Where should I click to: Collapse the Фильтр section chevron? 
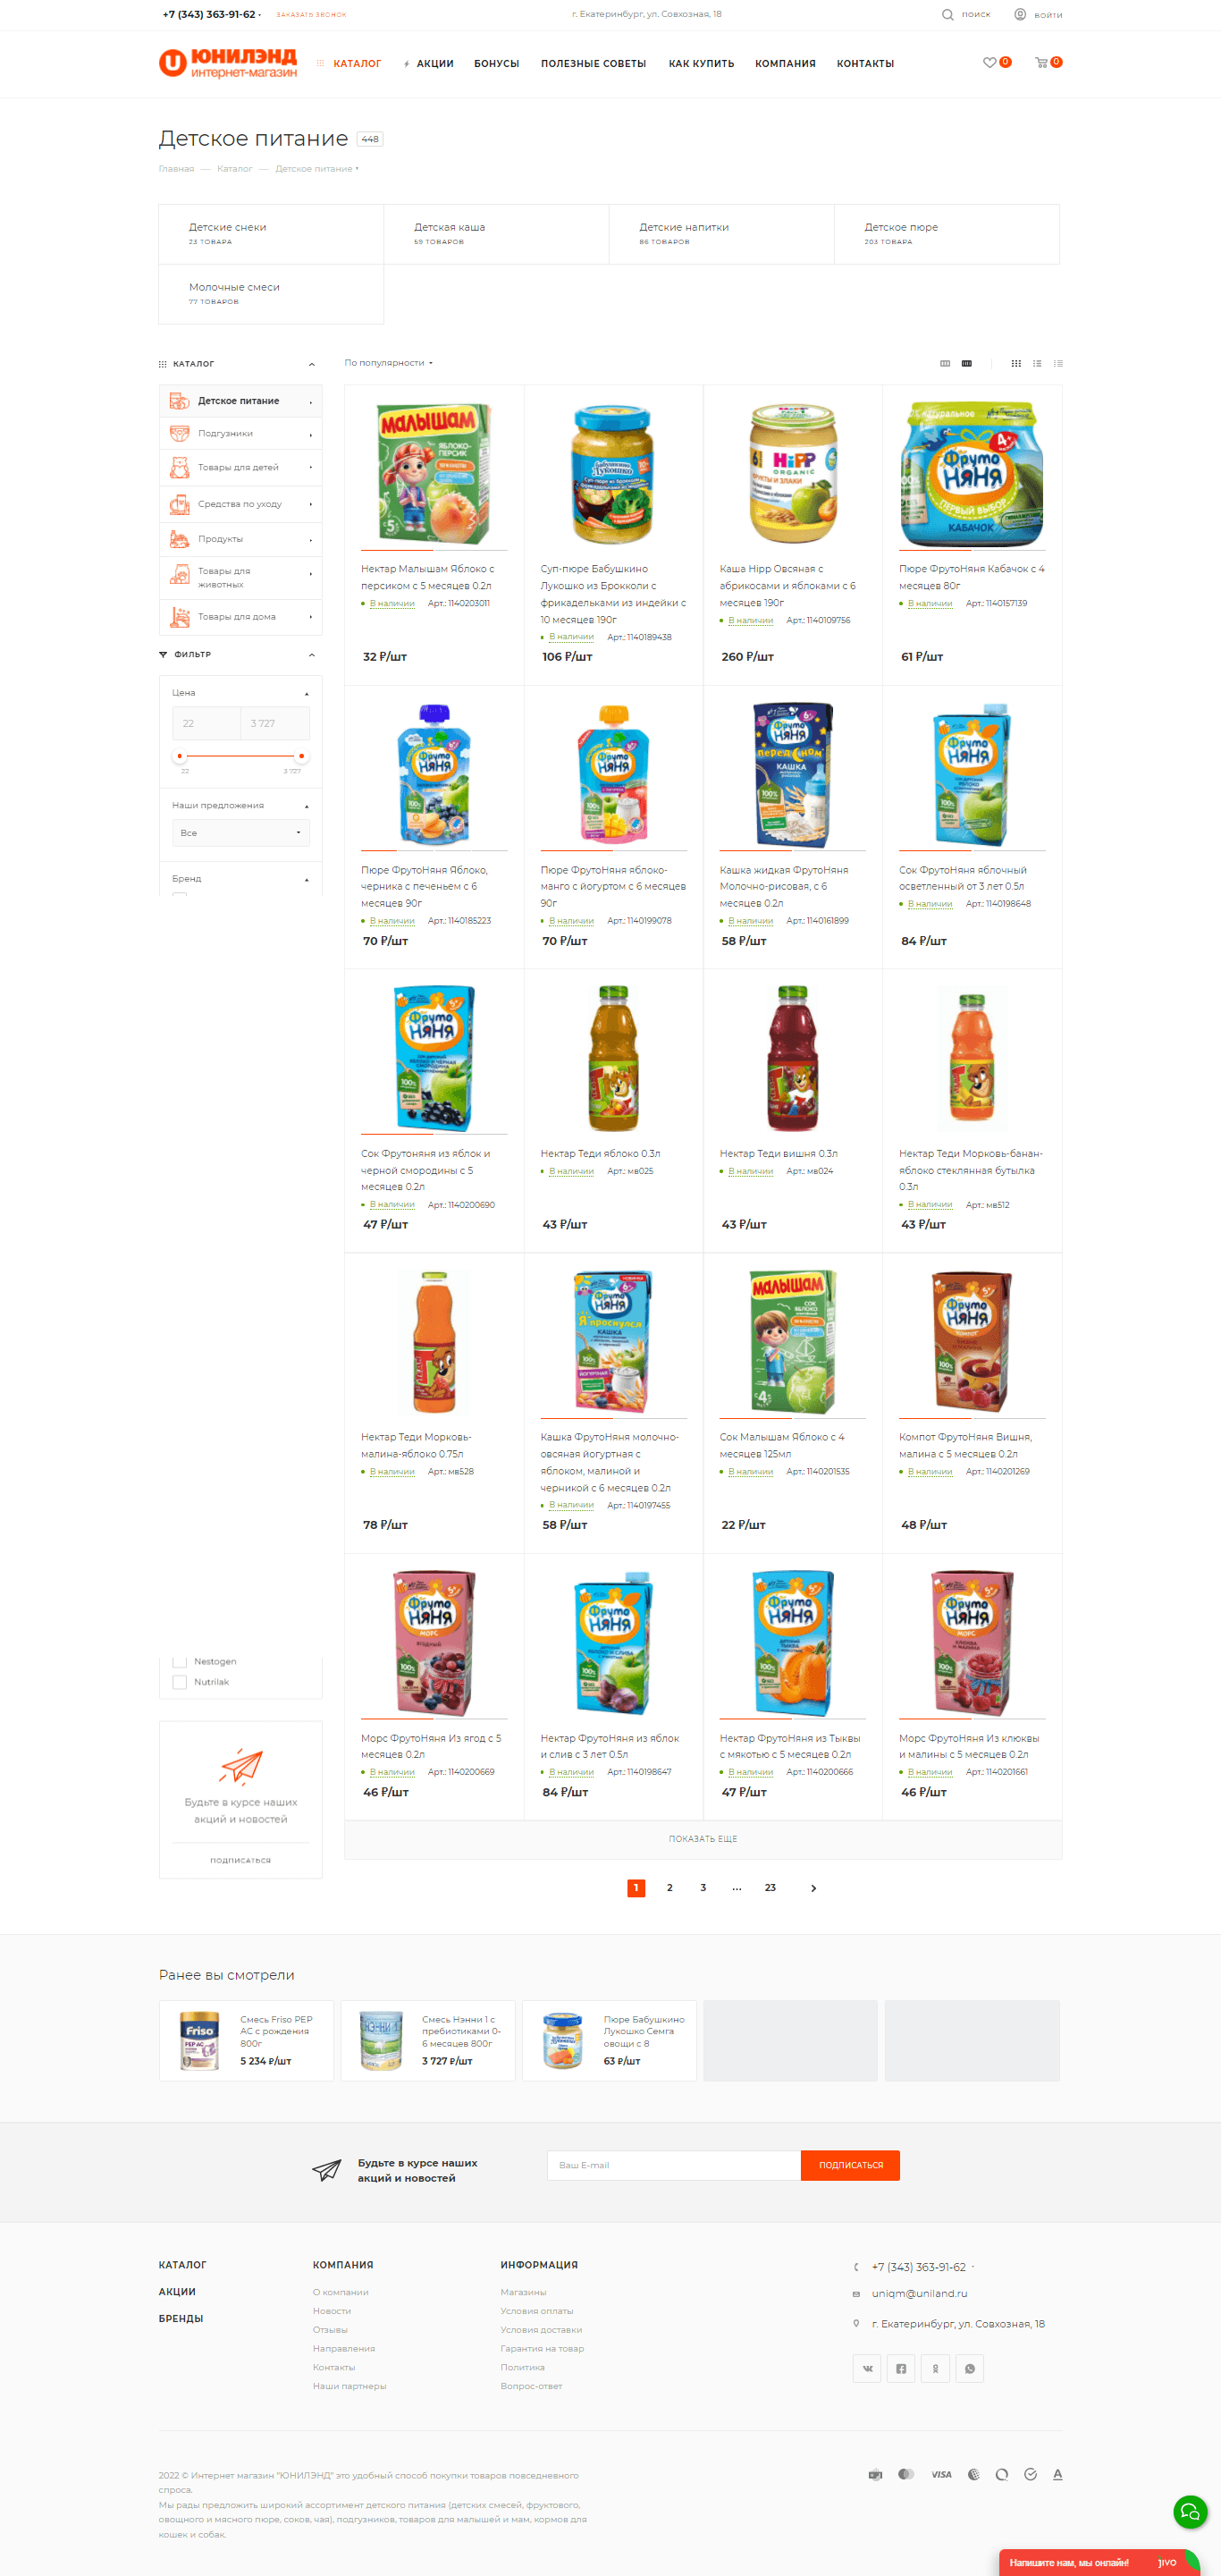point(311,655)
